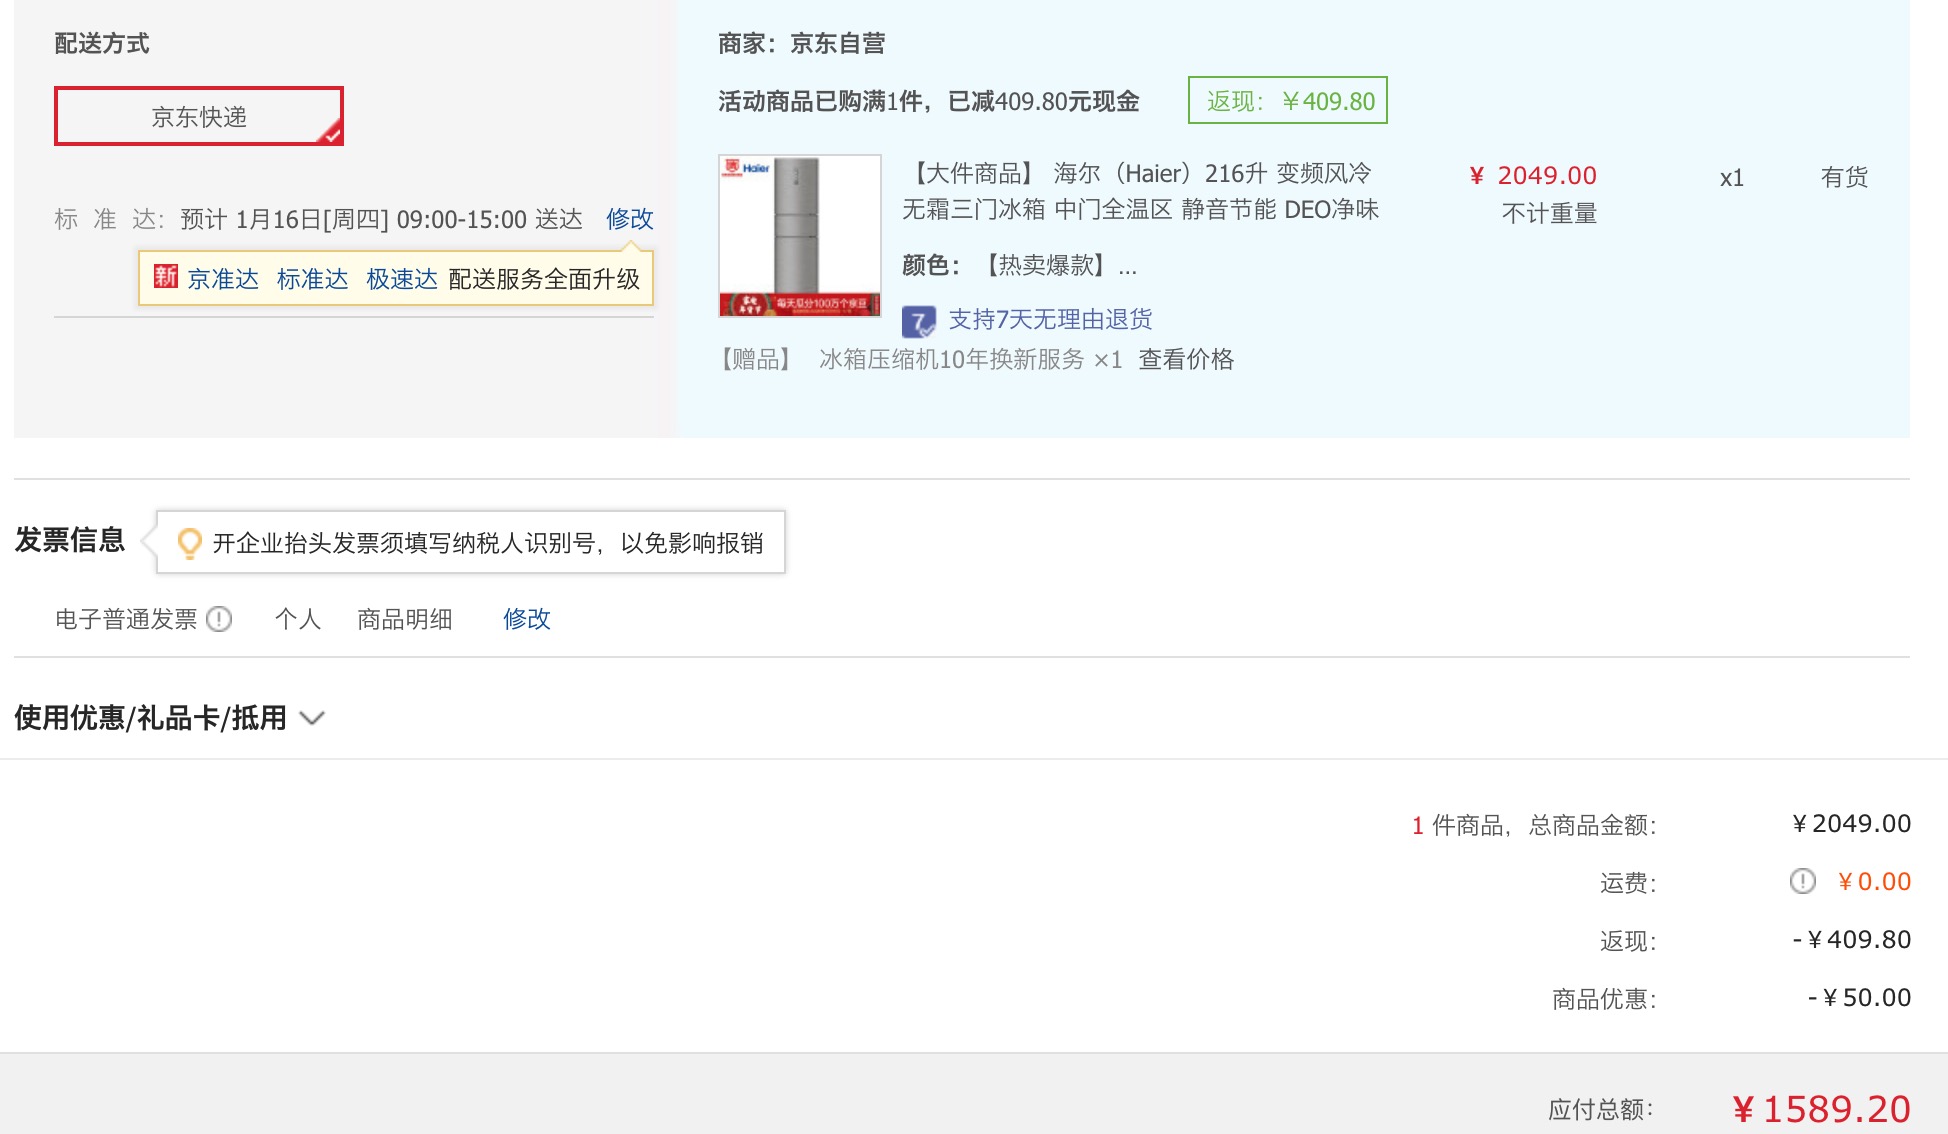
Task: Click the ¥2049.00 red item price
Action: [x=1533, y=176]
